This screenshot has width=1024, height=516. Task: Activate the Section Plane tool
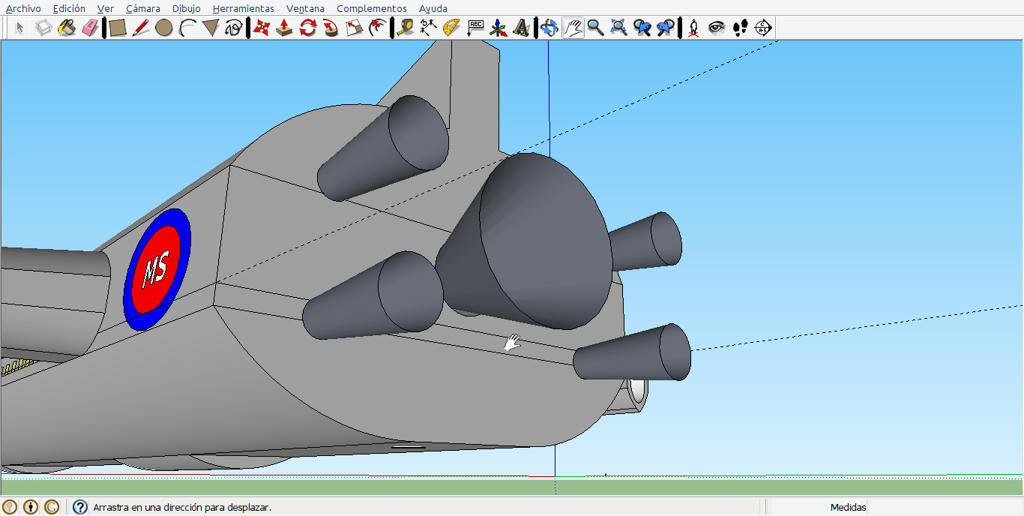click(x=763, y=27)
